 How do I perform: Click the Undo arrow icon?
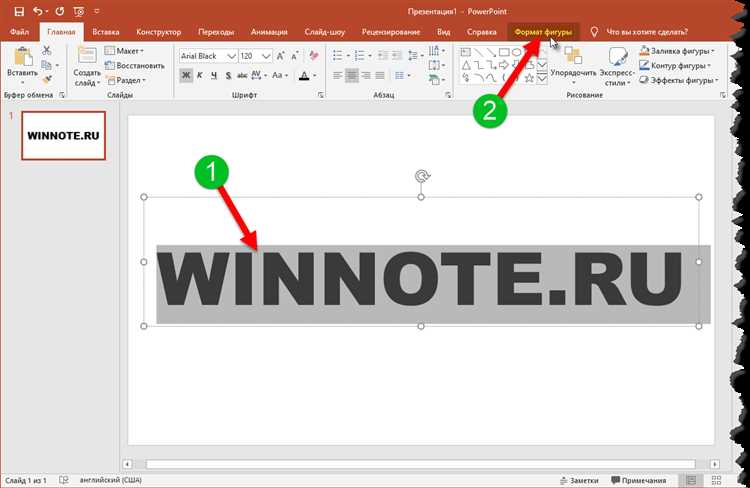(37, 11)
